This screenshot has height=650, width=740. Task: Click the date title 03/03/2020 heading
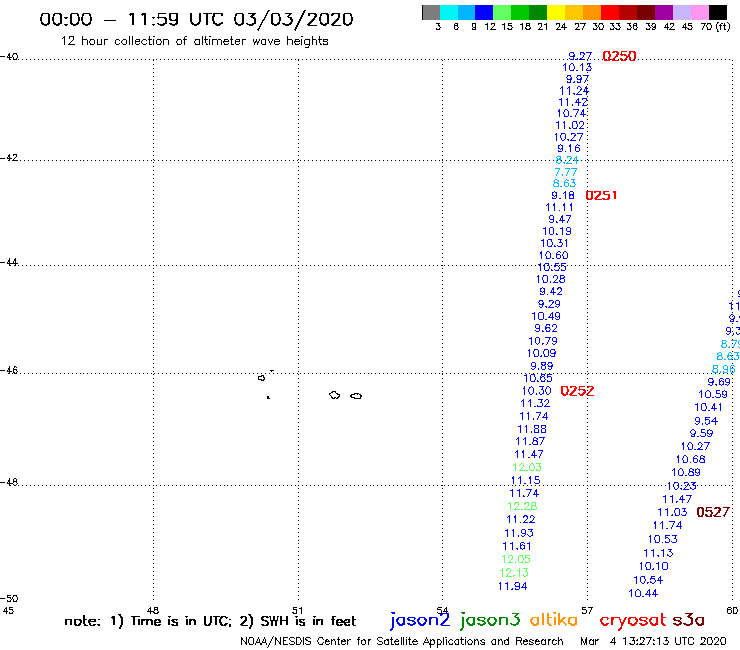tap(293, 20)
